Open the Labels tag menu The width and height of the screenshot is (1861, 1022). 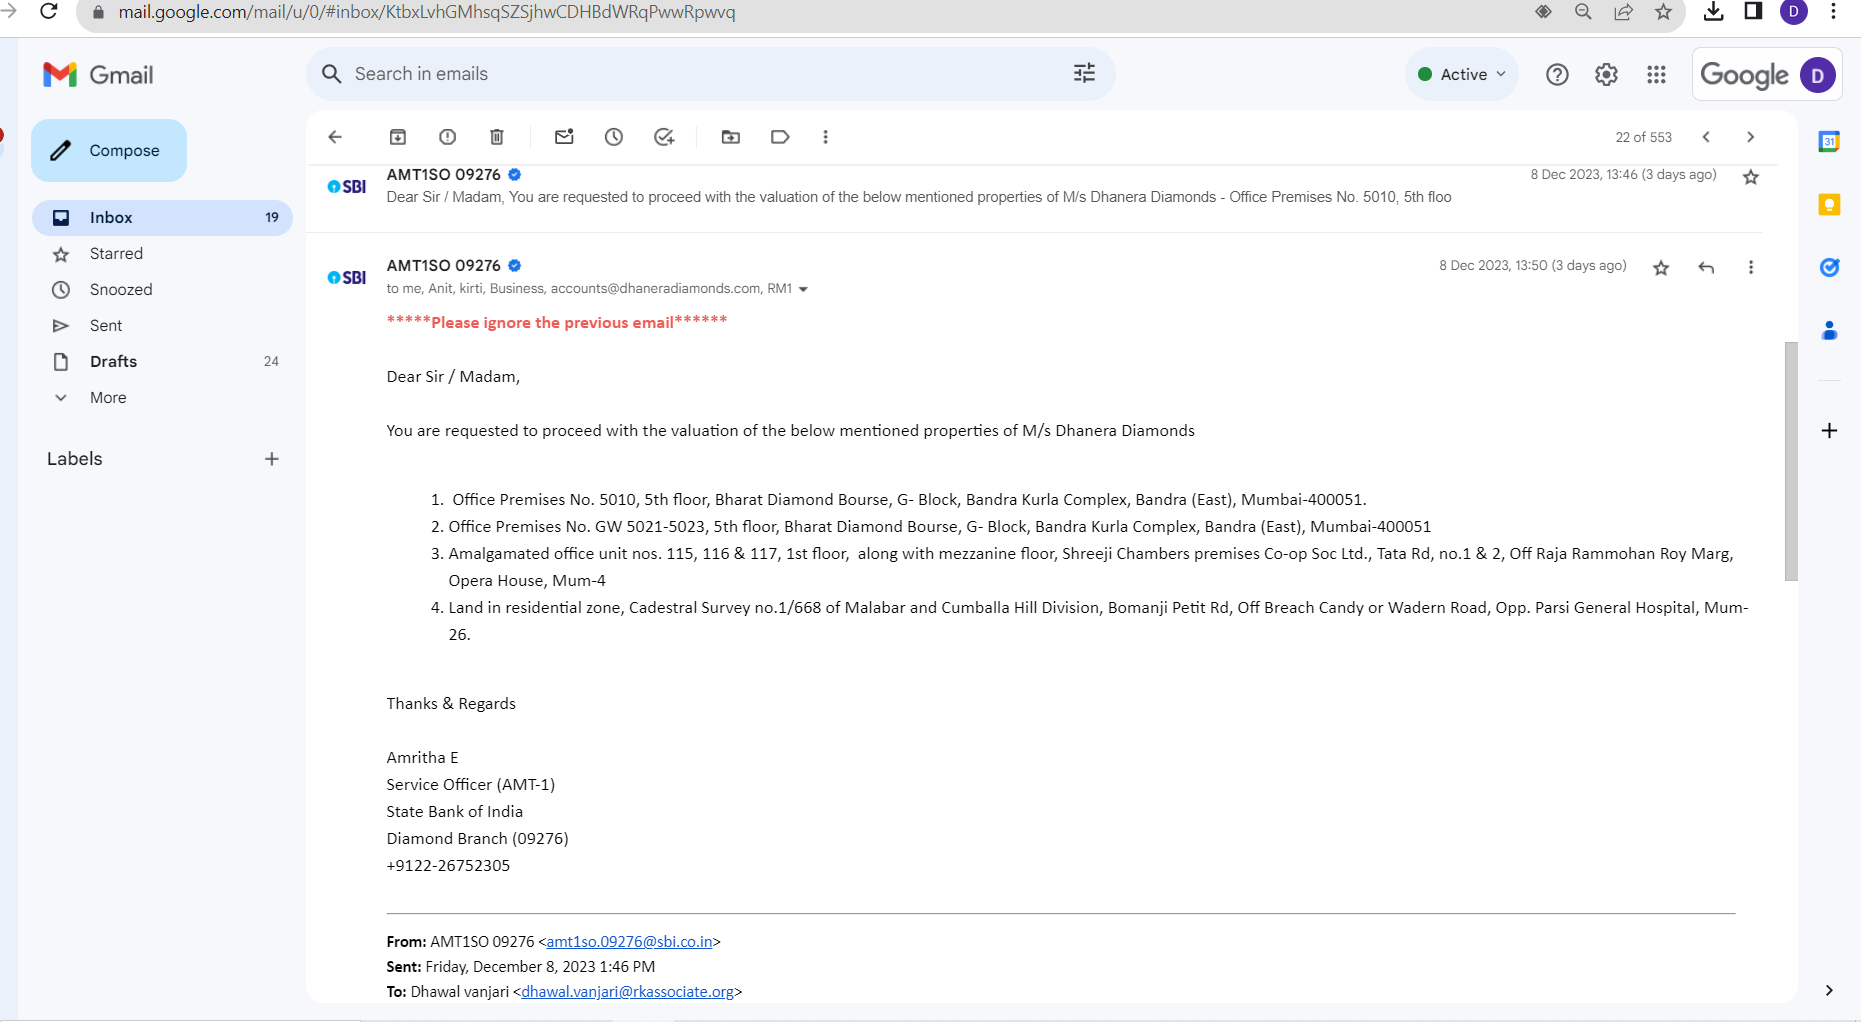click(780, 137)
